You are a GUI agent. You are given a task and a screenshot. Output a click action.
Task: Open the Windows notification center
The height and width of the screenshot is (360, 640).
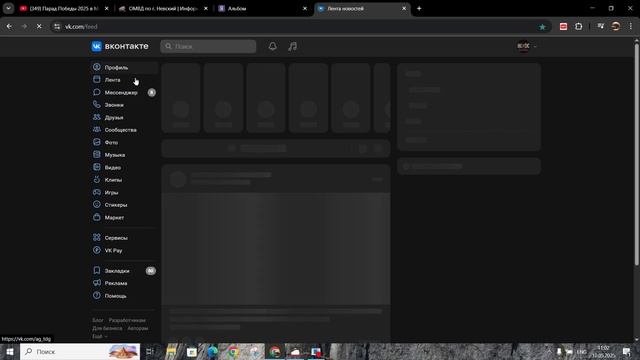(x=627, y=351)
